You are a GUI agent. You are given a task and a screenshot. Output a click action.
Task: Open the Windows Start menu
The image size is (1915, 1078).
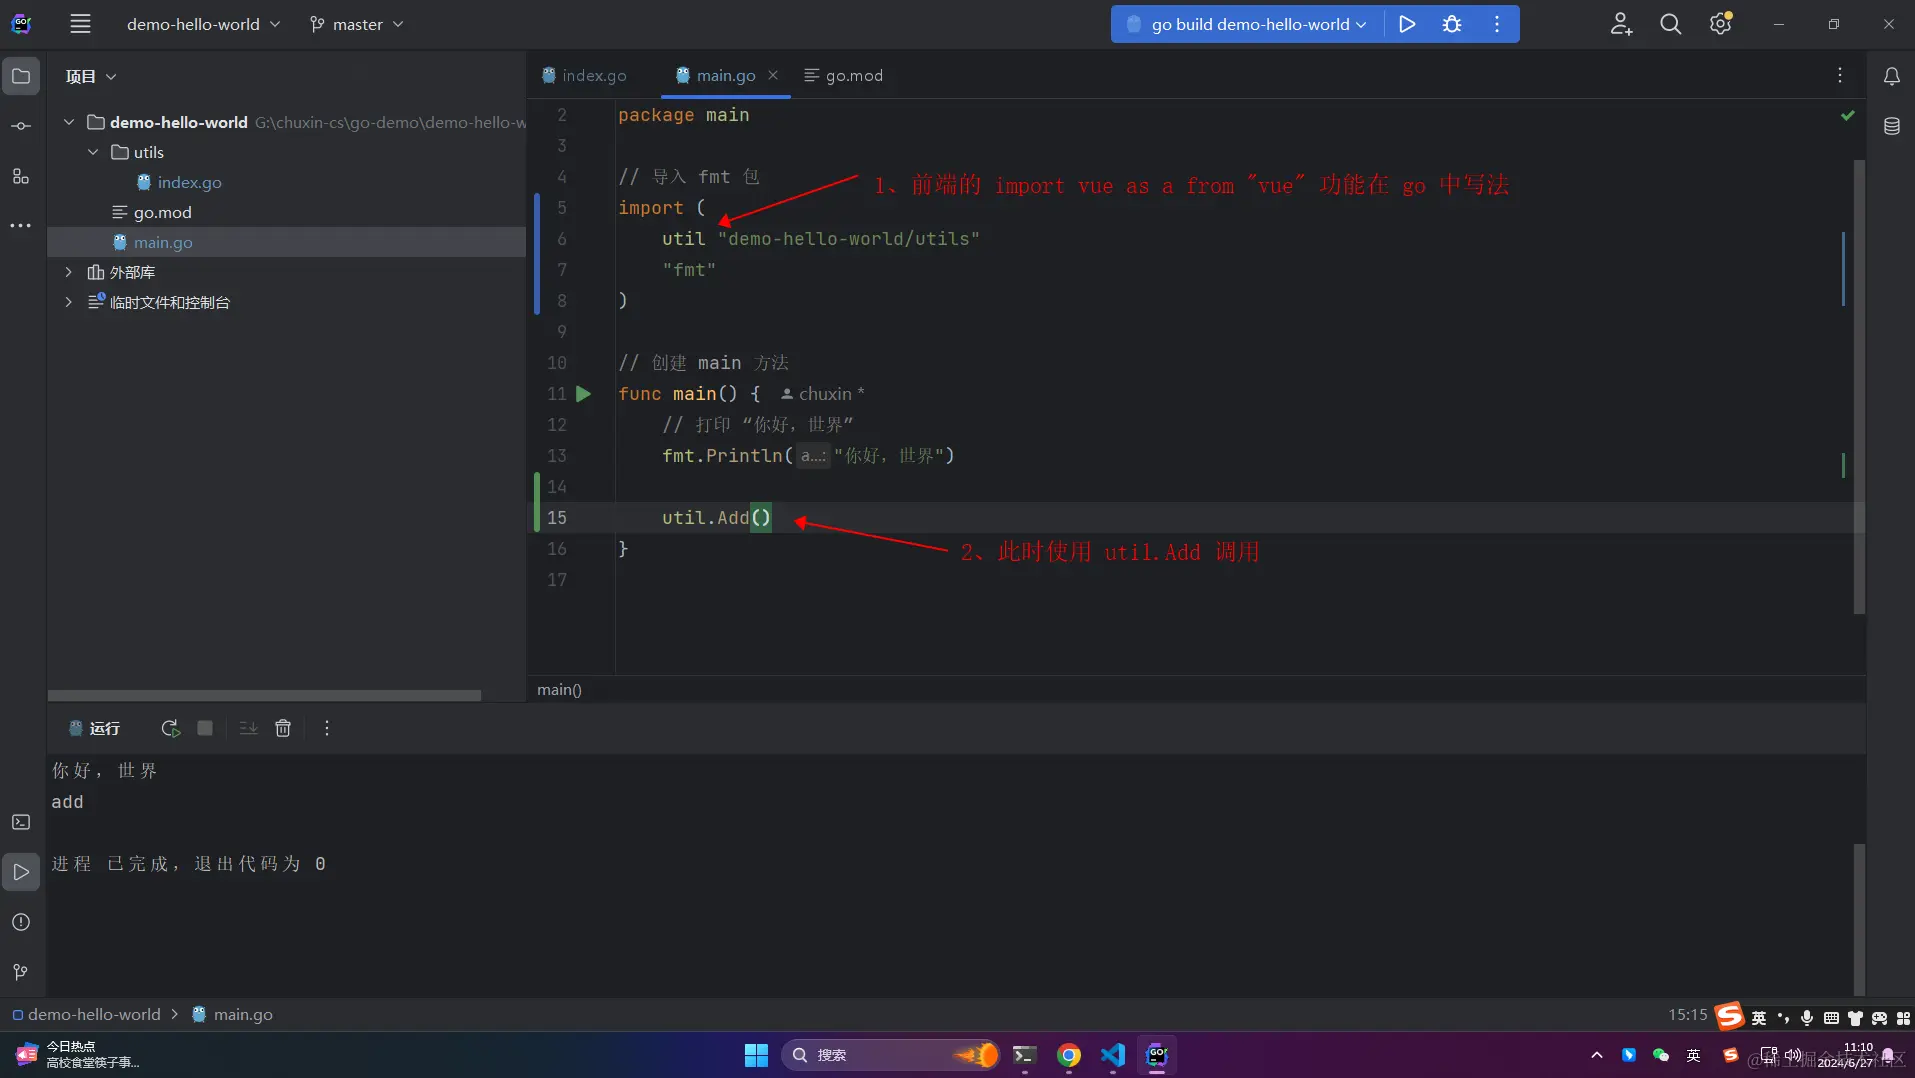(x=756, y=1055)
